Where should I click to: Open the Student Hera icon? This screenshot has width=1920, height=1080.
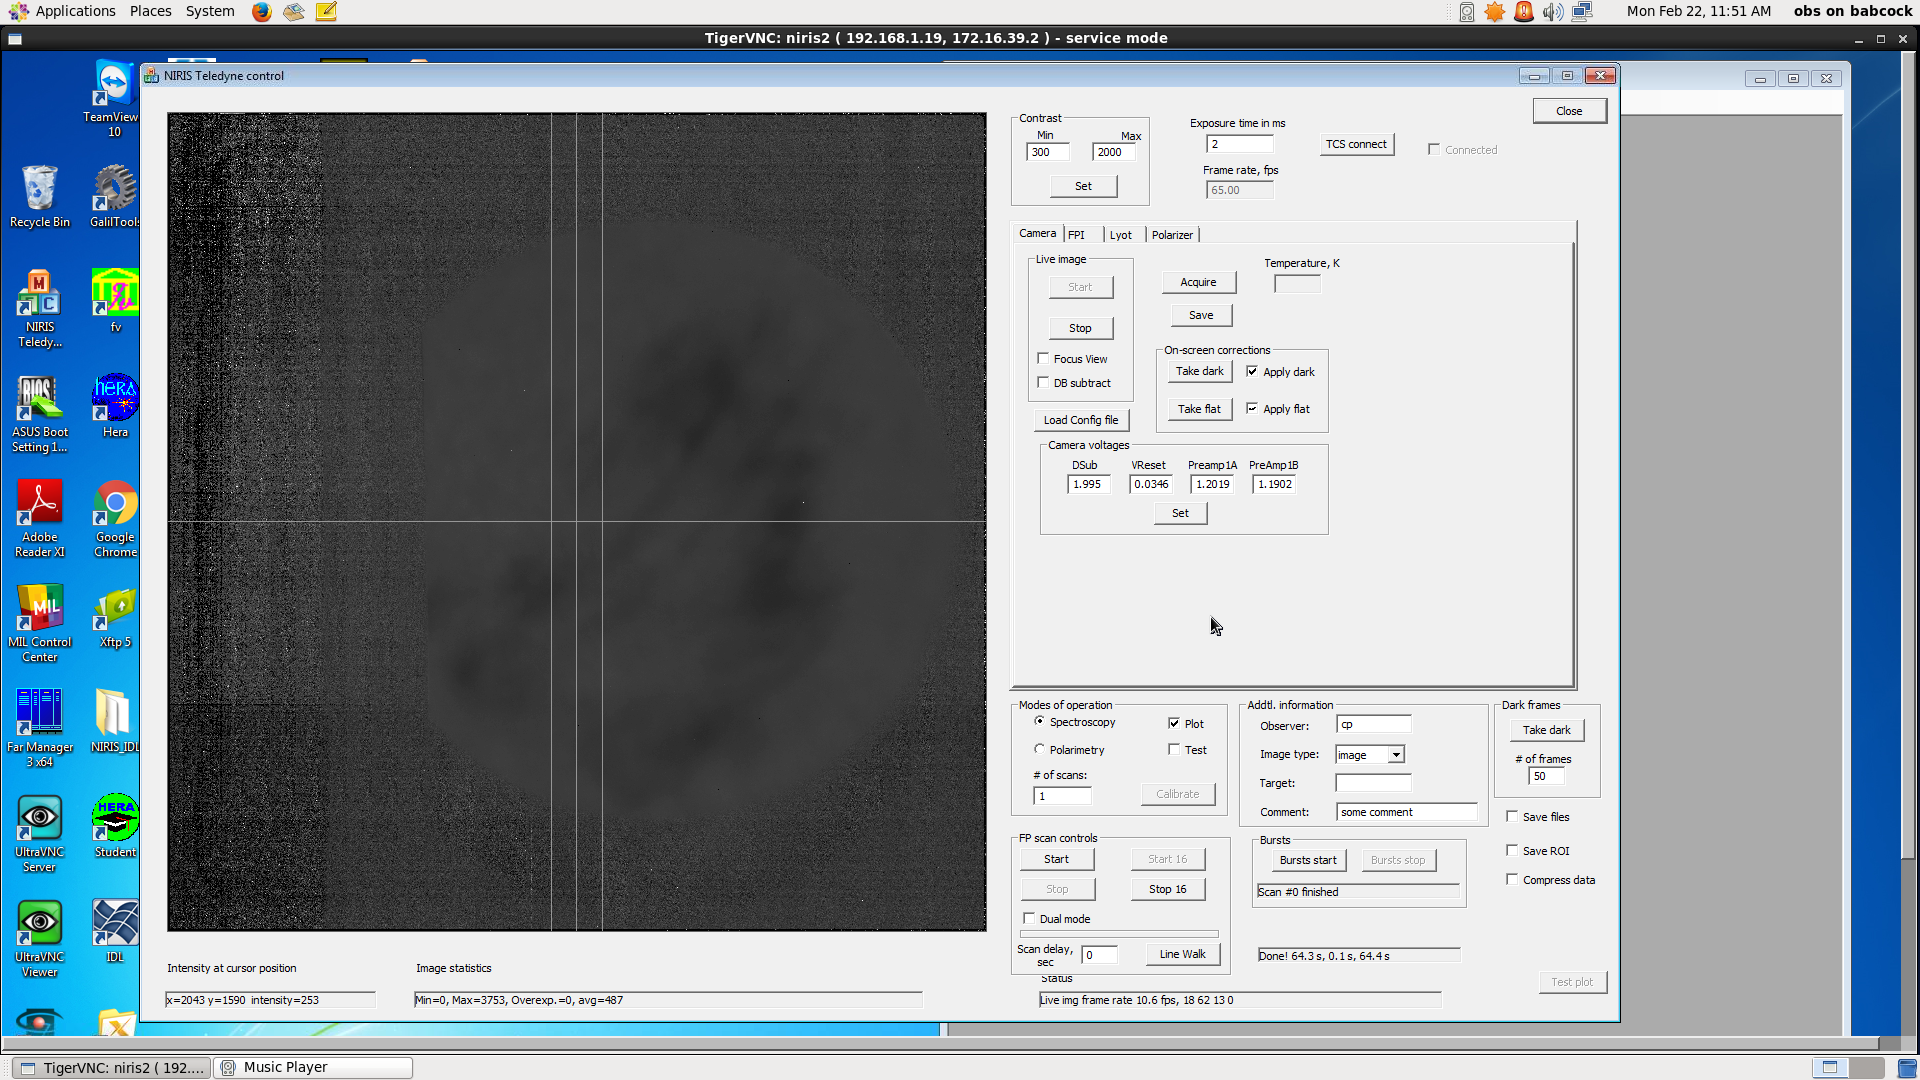(x=115, y=826)
